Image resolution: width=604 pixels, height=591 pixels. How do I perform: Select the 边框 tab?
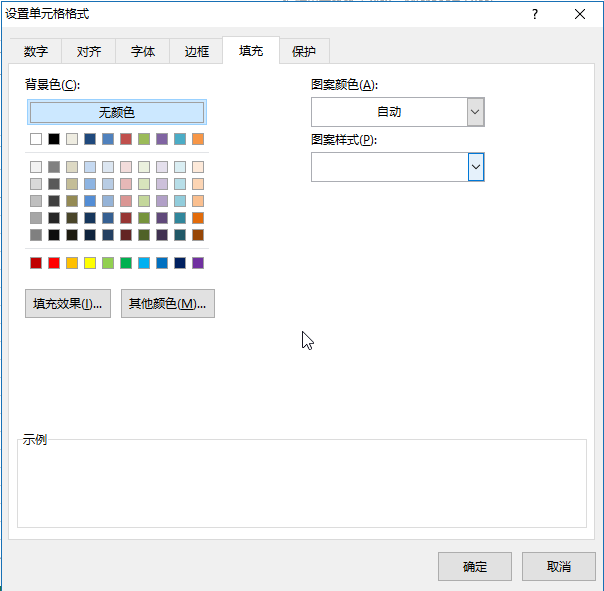197,51
